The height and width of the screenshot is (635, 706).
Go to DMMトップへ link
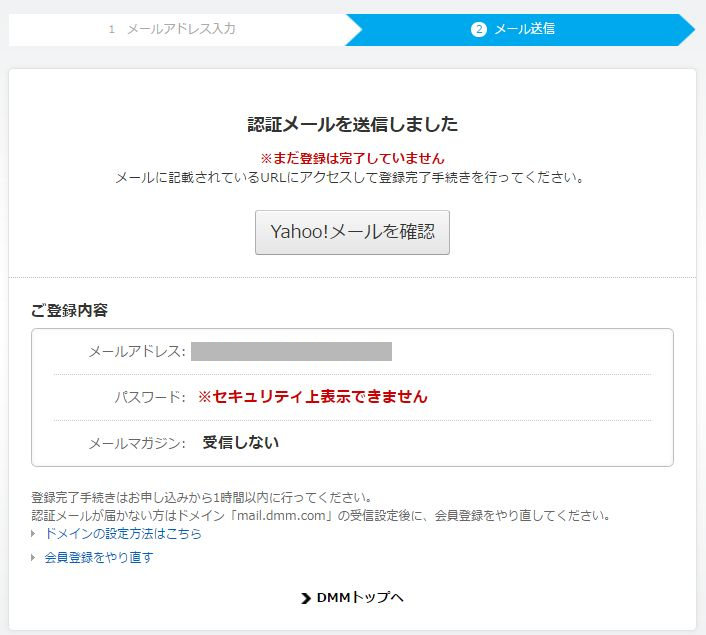[360, 598]
